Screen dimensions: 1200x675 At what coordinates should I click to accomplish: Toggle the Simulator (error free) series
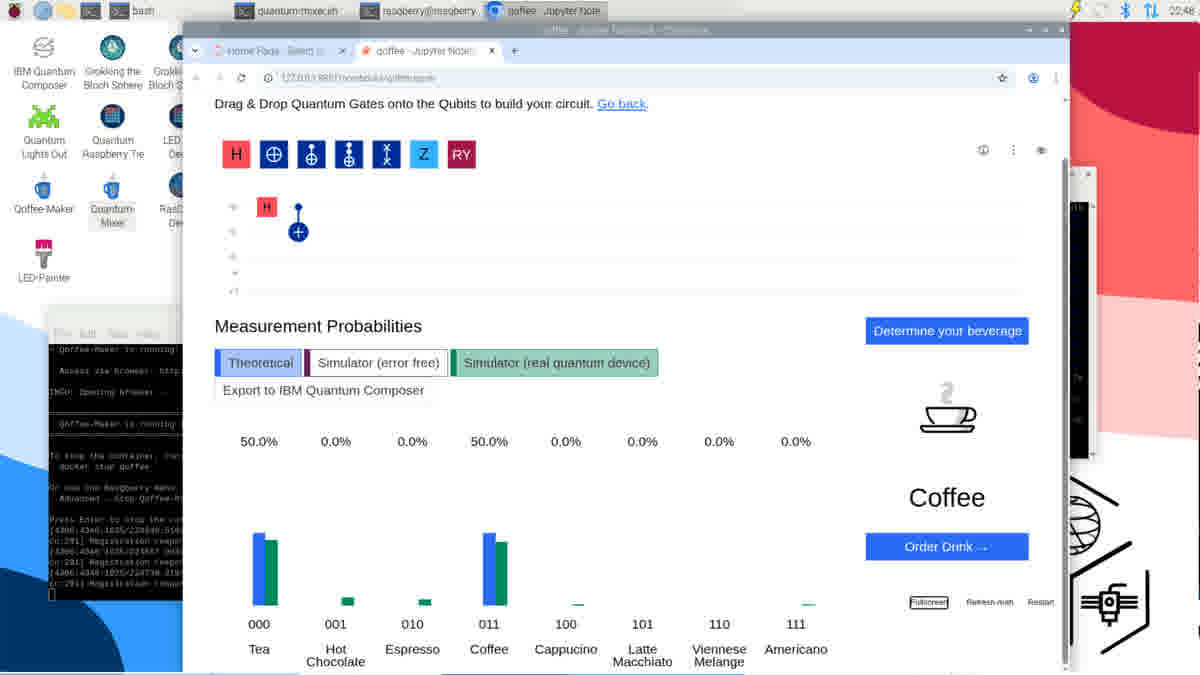(377, 363)
